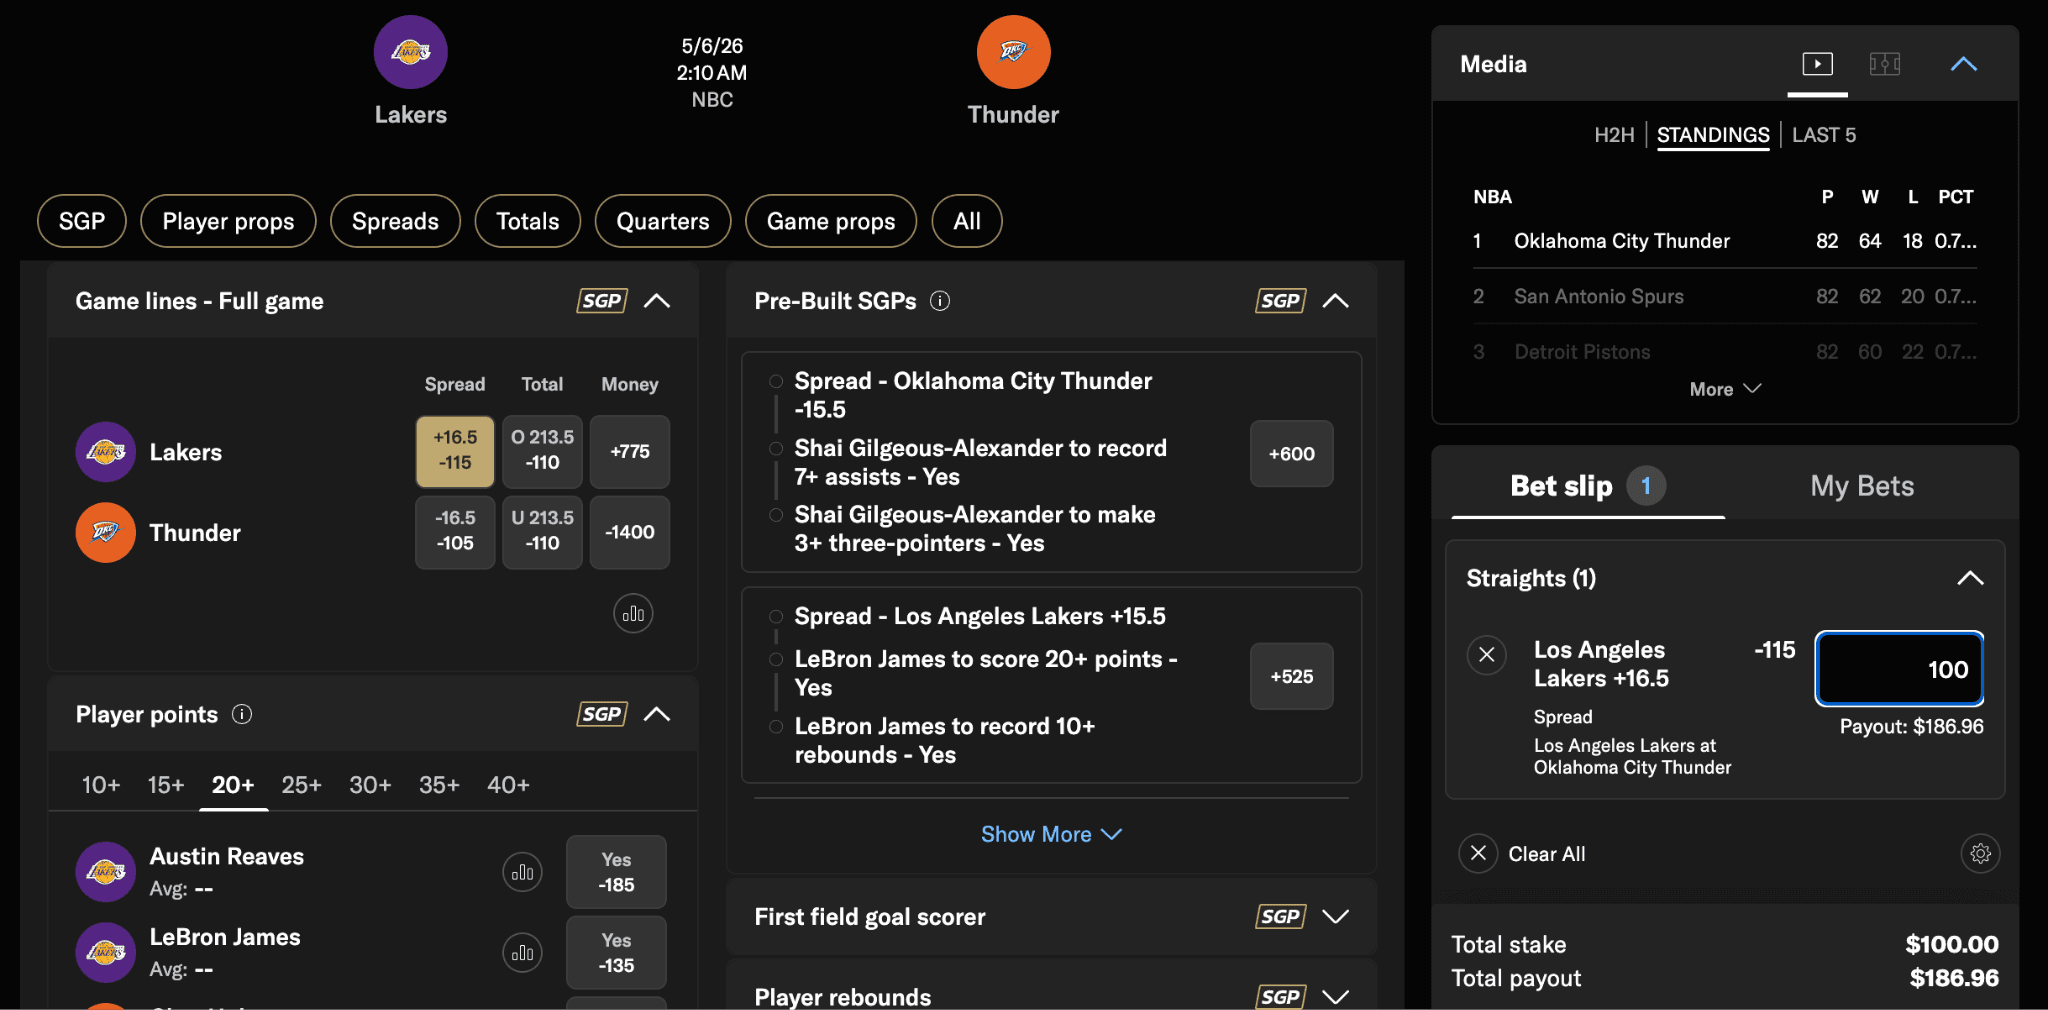Click LeBron James team logo
Viewport: 2048px width, 1010px height.
106,952
